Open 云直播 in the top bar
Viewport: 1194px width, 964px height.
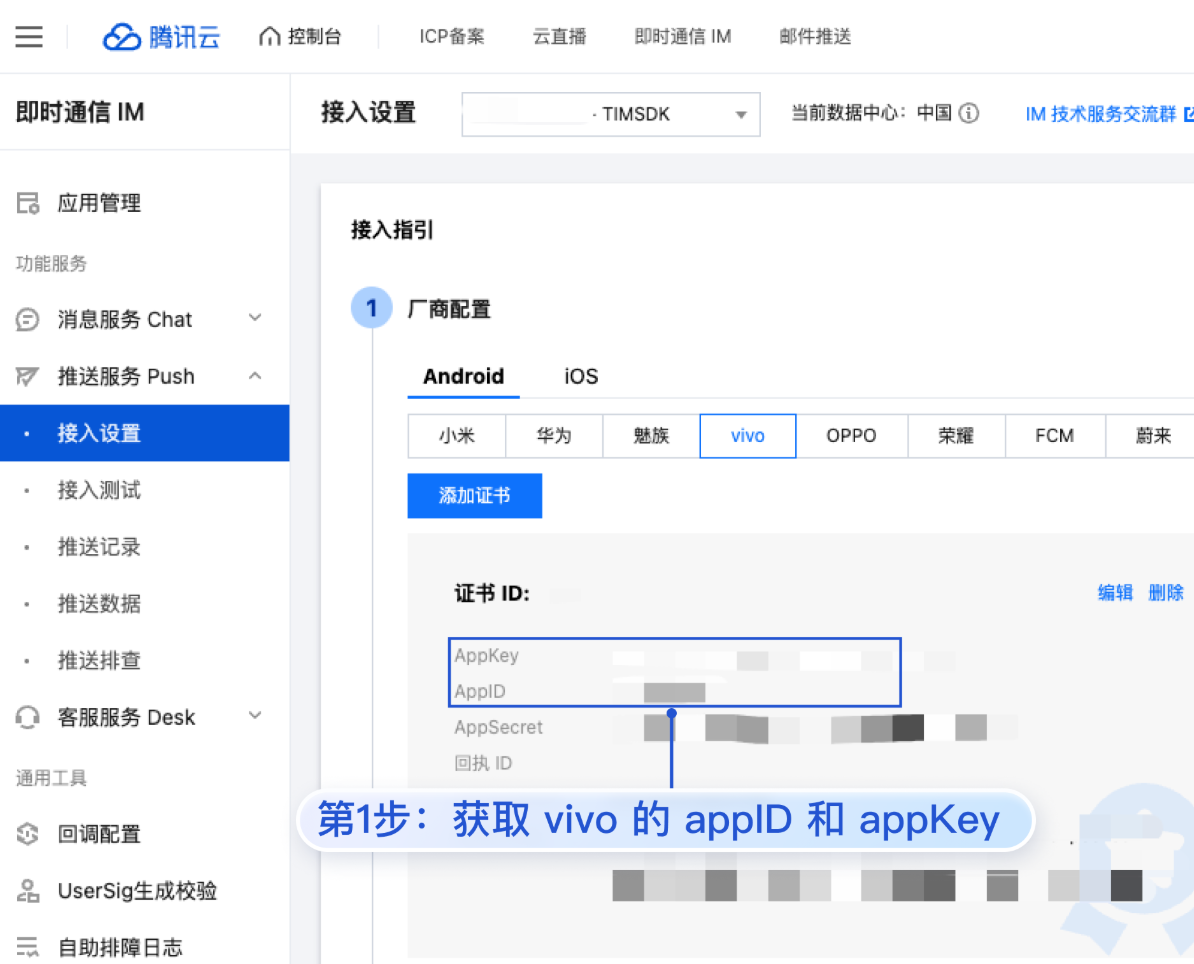(x=559, y=37)
